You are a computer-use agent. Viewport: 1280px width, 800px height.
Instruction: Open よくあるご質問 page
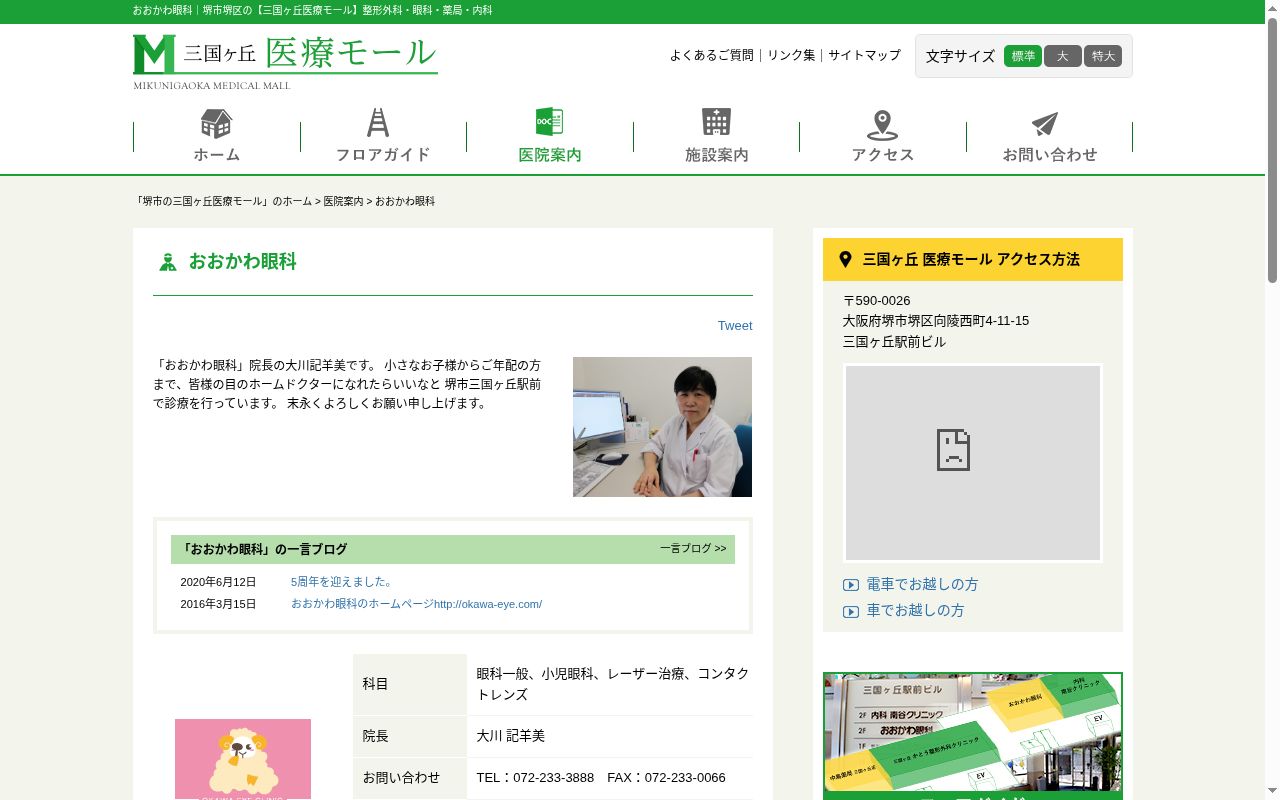(712, 55)
